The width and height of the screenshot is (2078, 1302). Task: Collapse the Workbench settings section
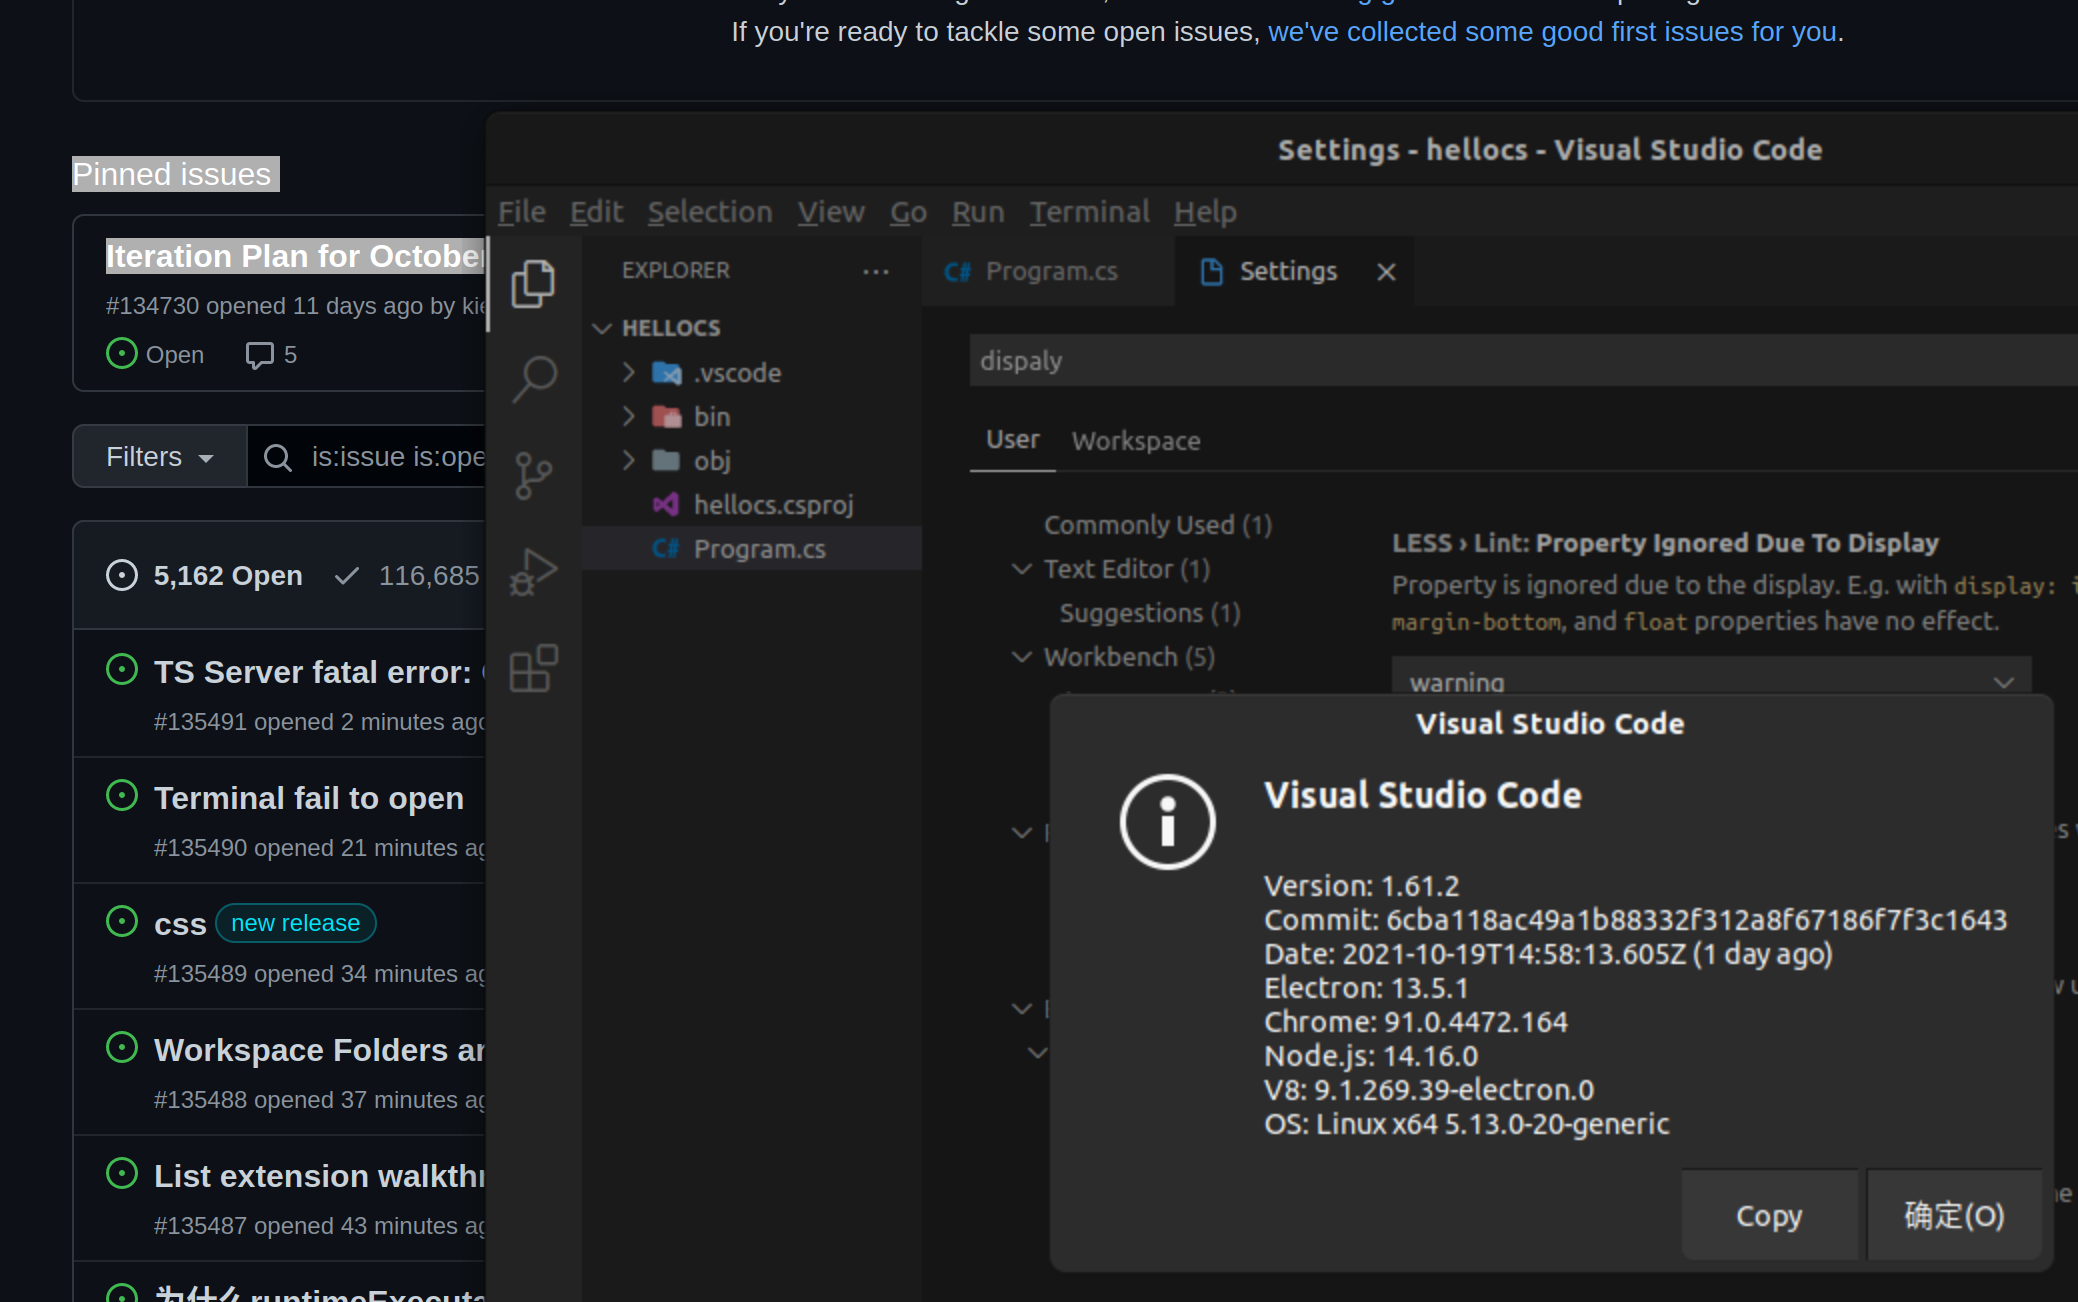tap(1022, 657)
